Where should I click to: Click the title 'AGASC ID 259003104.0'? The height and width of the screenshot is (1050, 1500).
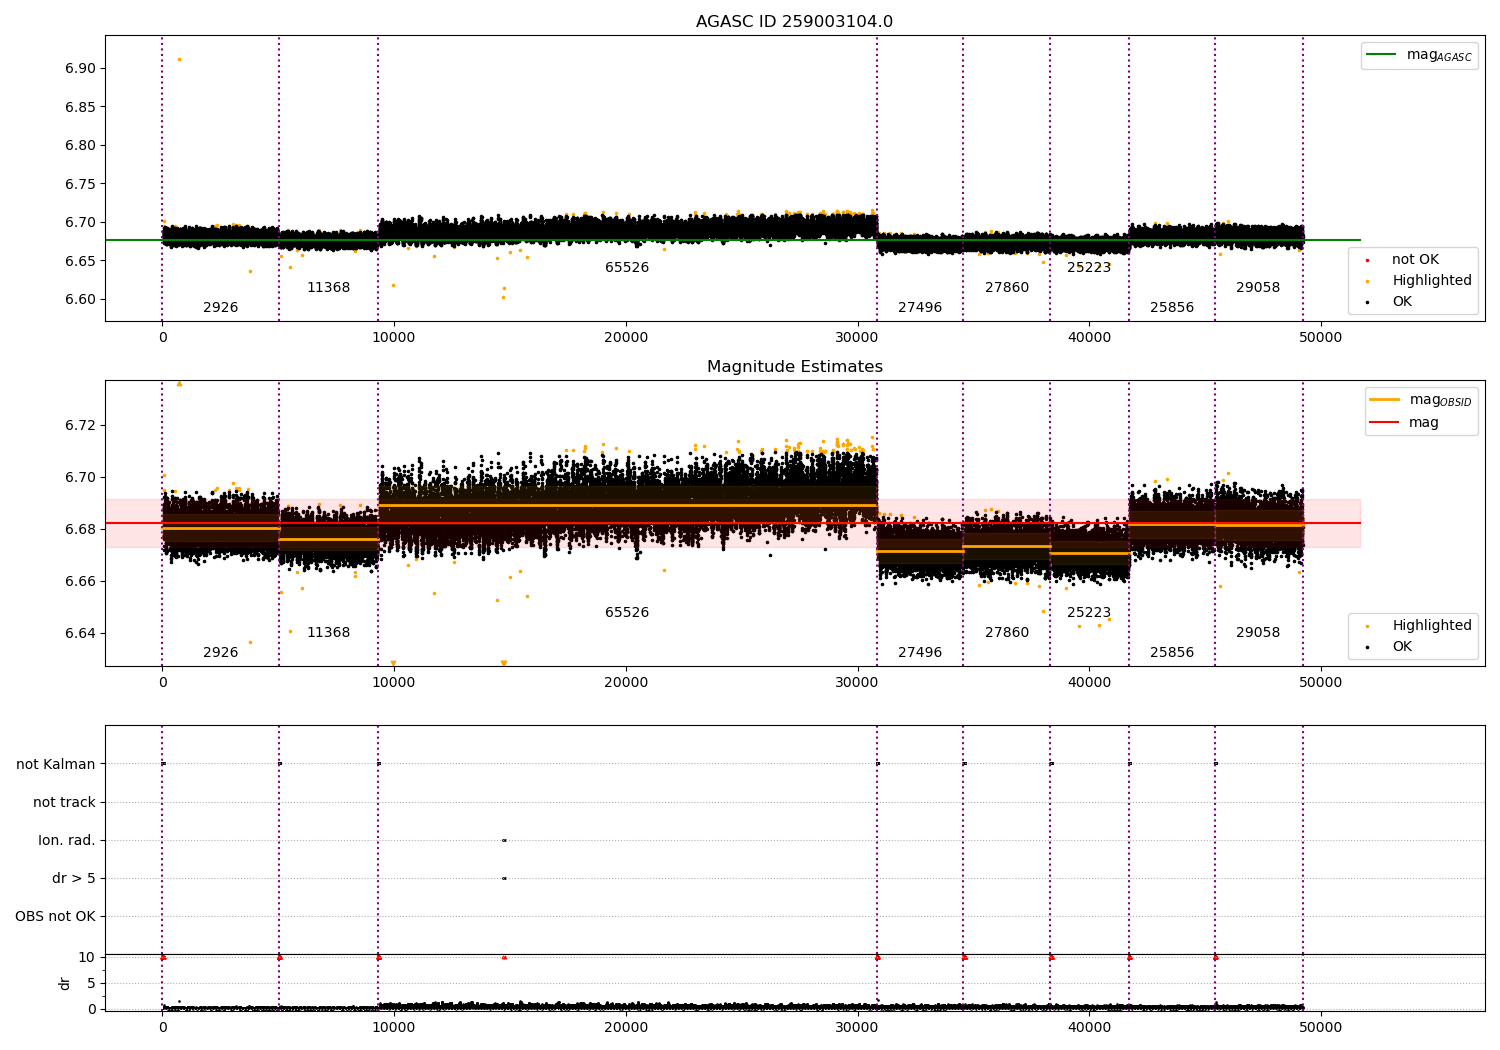[x=794, y=22]
